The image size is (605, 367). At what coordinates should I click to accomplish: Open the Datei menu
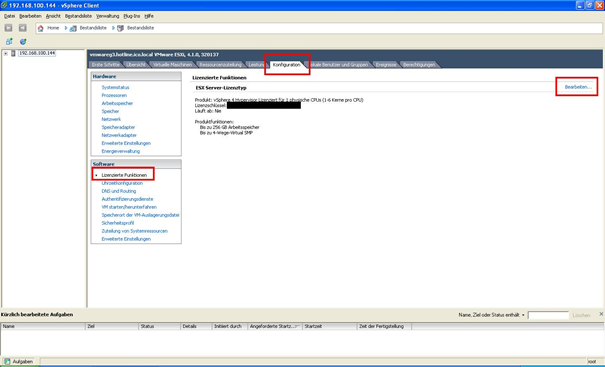point(10,16)
